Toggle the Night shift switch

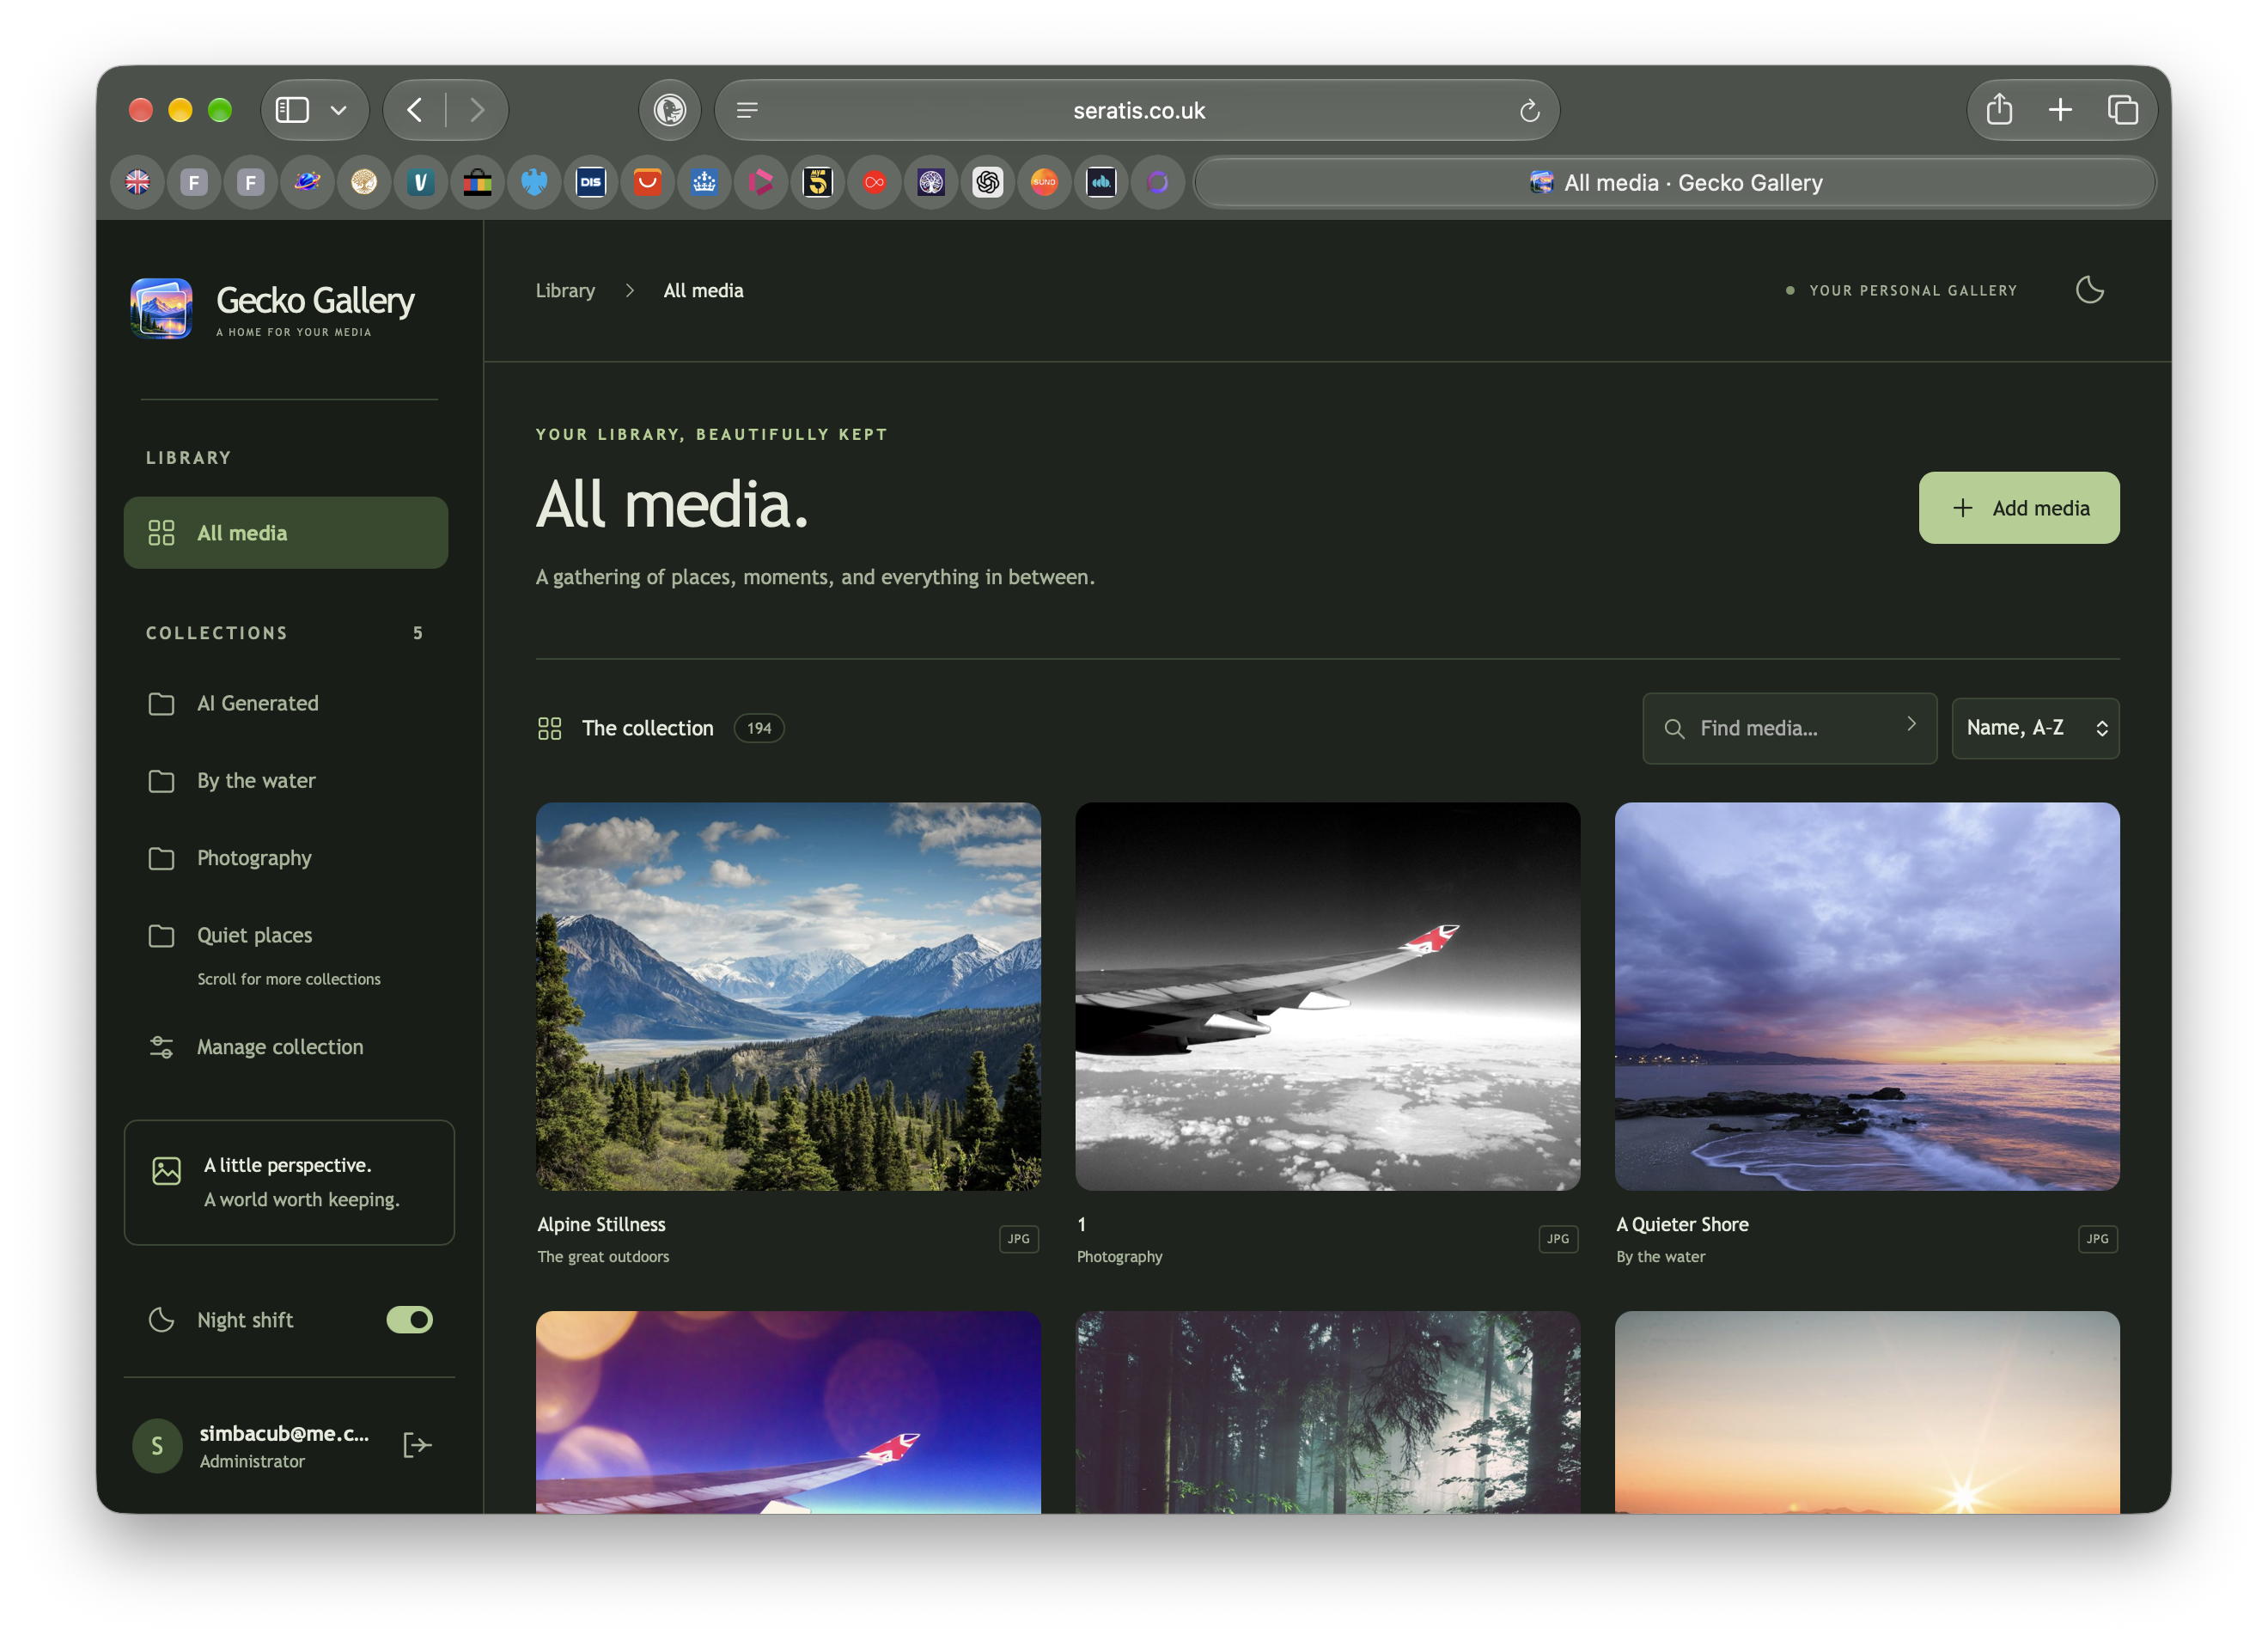pos(409,1320)
